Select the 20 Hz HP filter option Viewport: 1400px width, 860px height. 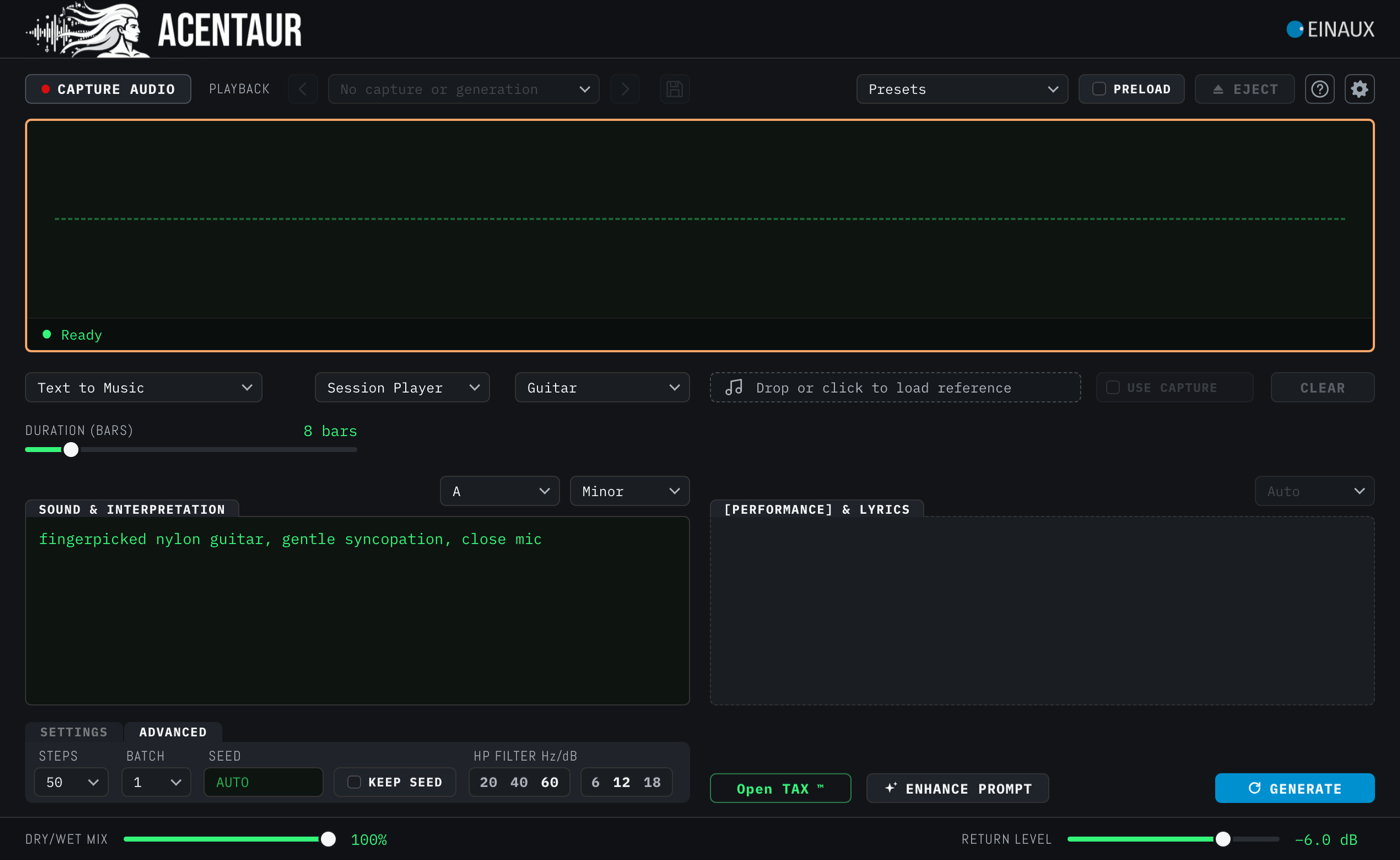click(x=488, y=782)
